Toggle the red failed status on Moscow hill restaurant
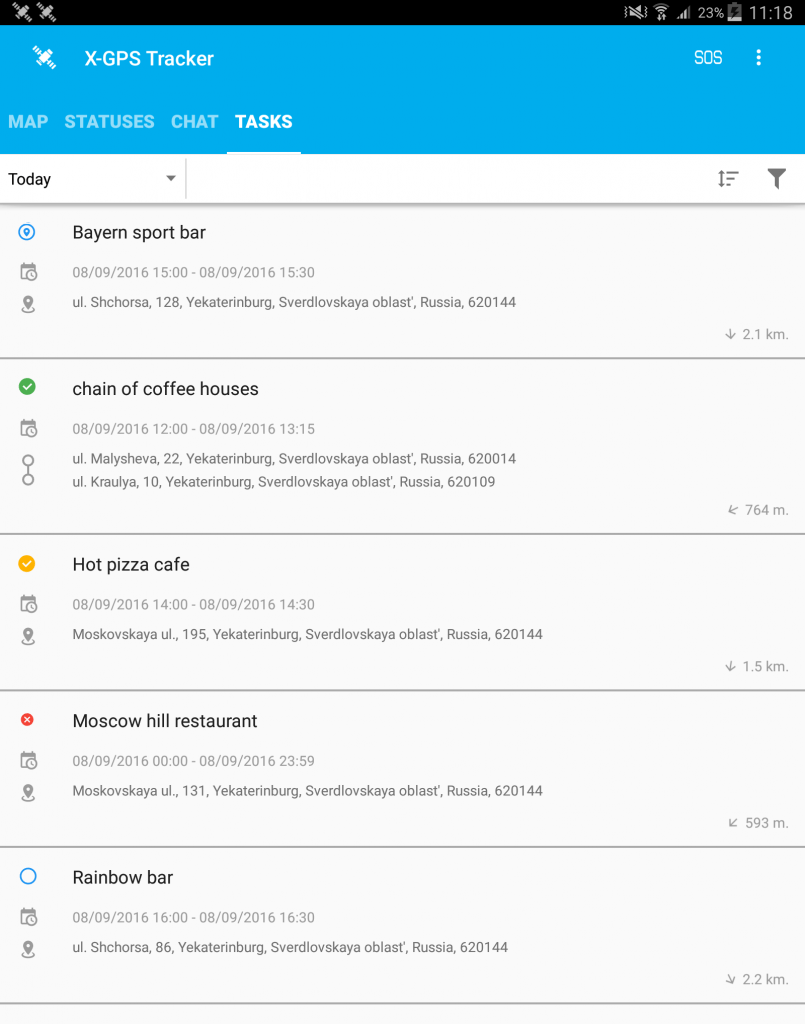 click(28, 720)
